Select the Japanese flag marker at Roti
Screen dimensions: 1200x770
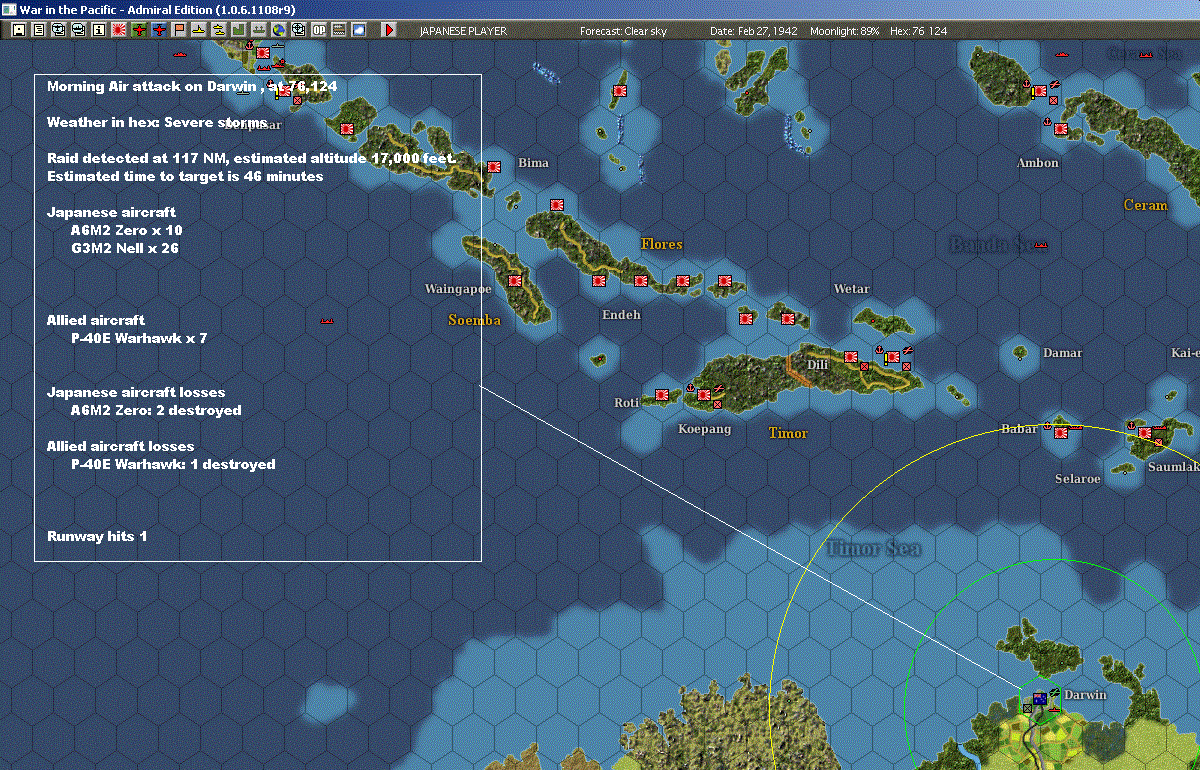pos(661,395)
